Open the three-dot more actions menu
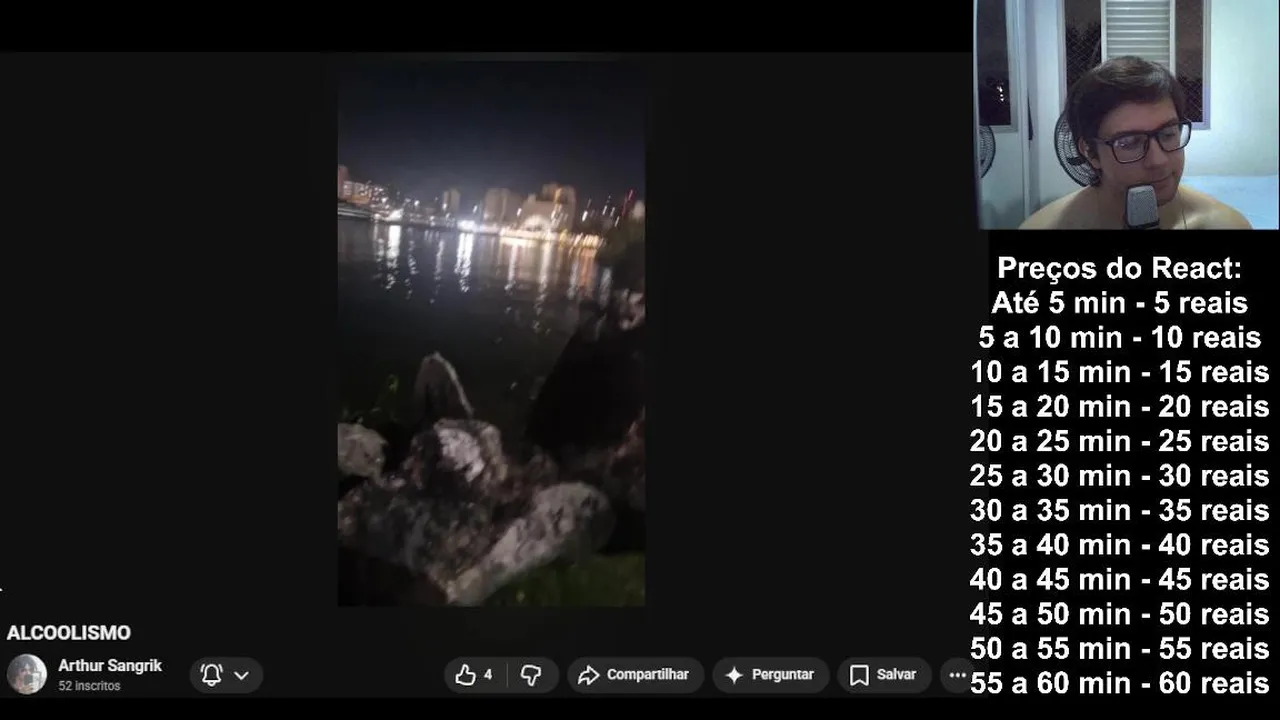1280x720 pixels. pyautogui.click(x=957, y=675)
